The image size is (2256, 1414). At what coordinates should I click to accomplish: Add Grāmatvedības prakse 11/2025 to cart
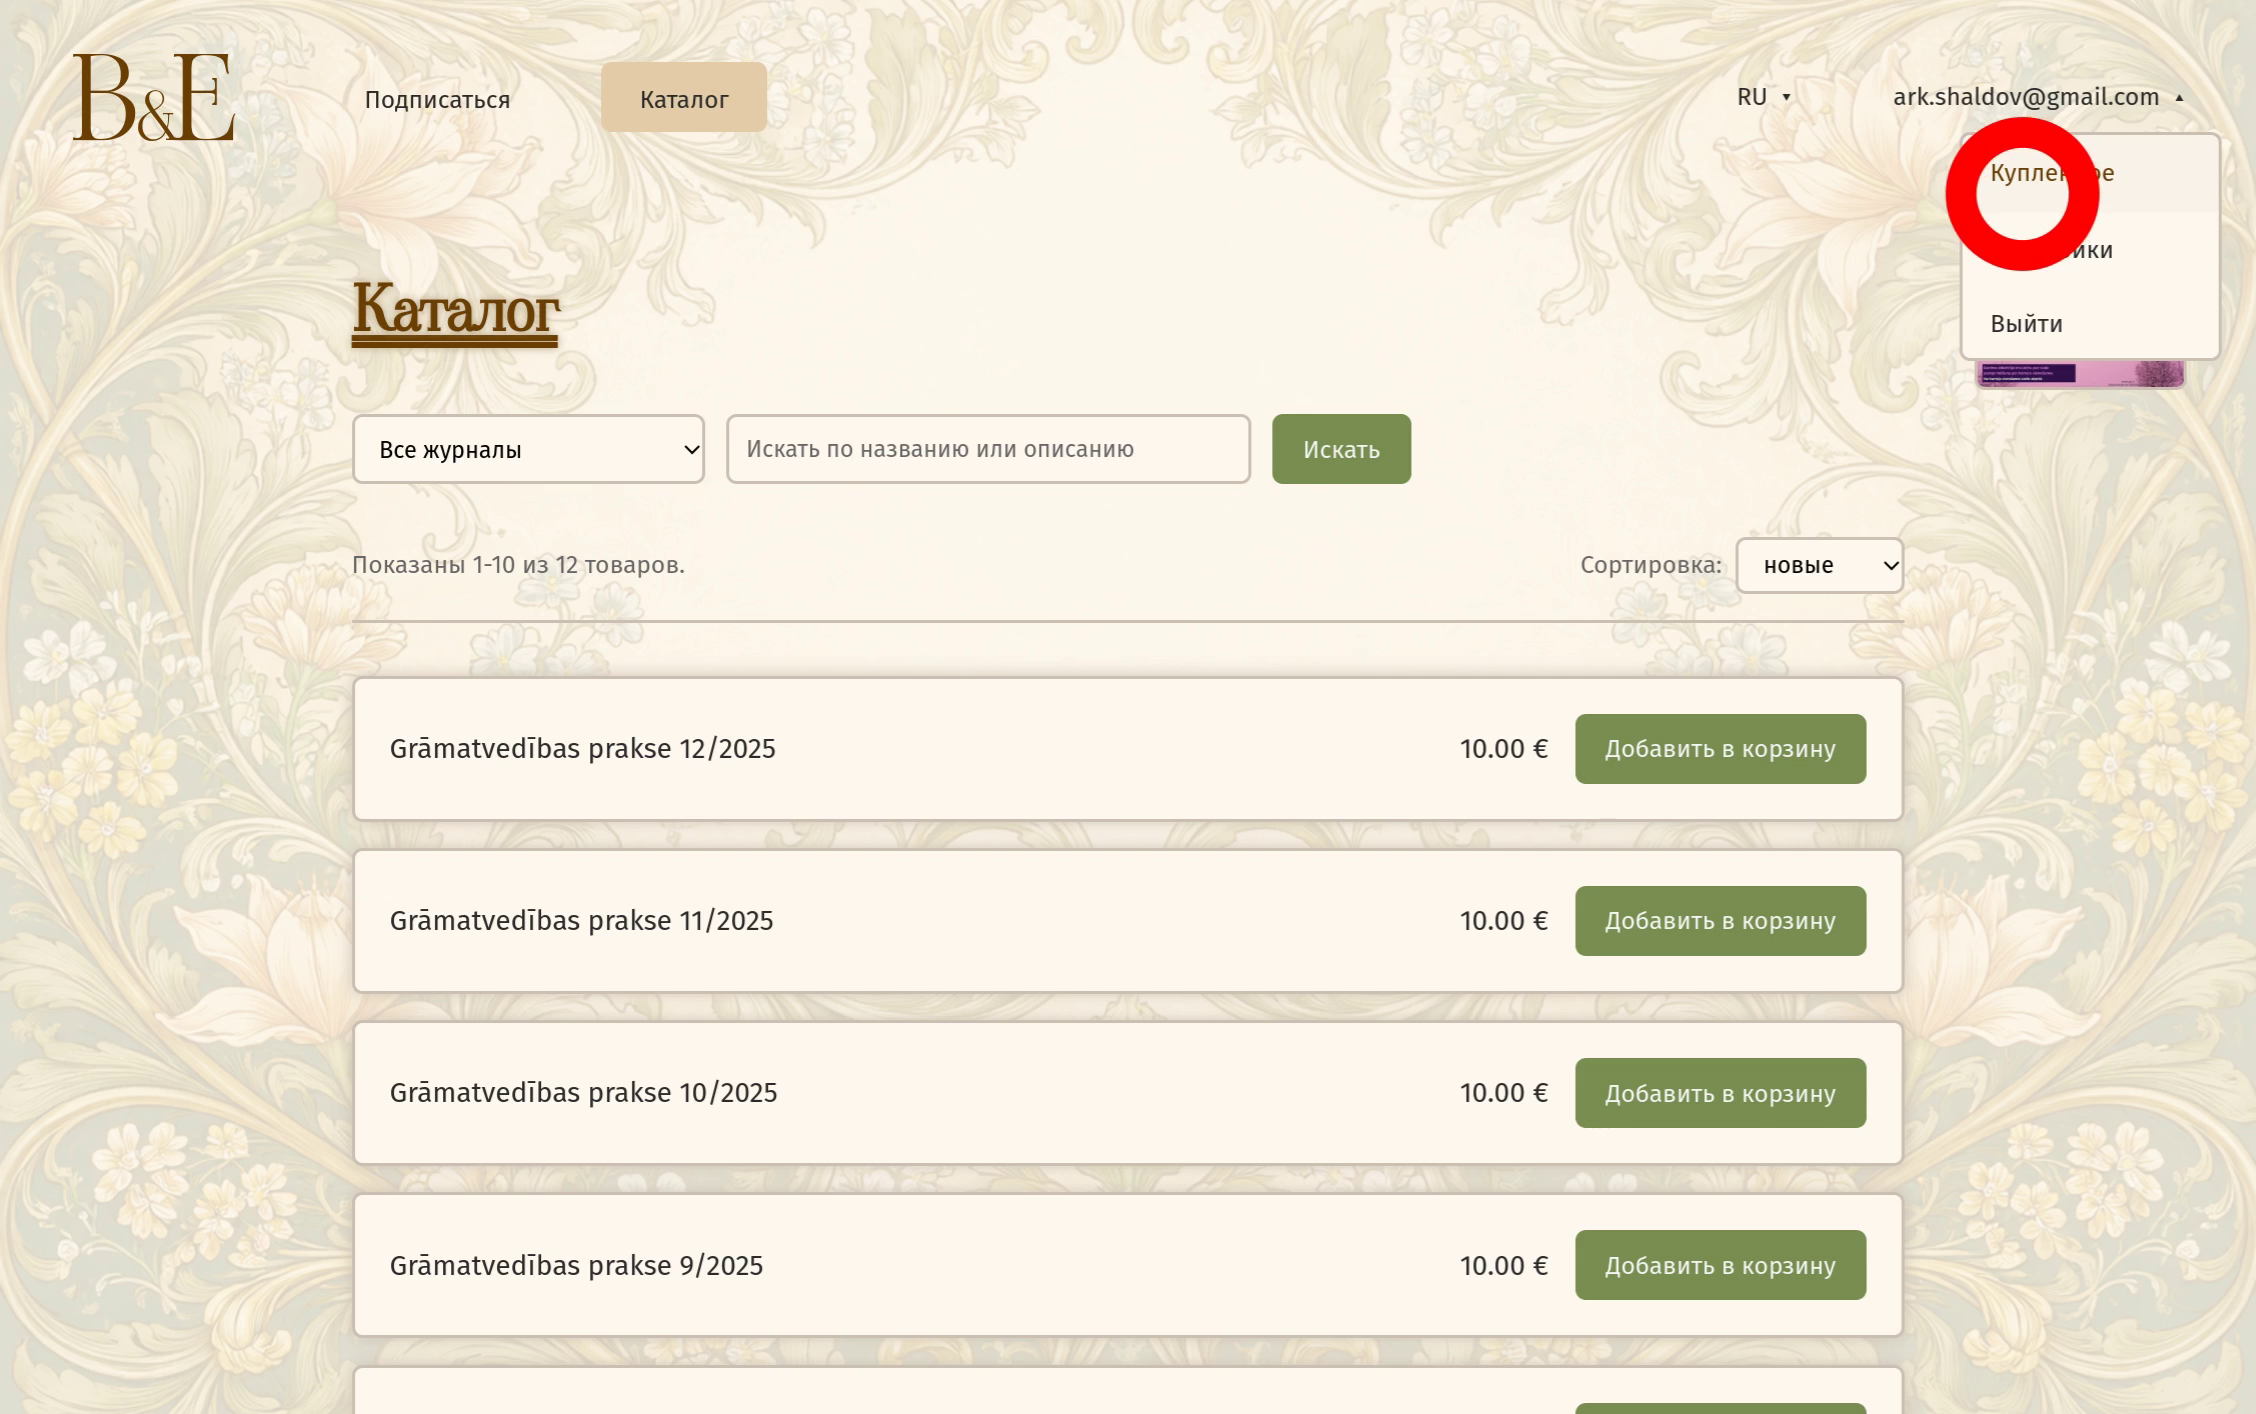[x=1720, y=921]
